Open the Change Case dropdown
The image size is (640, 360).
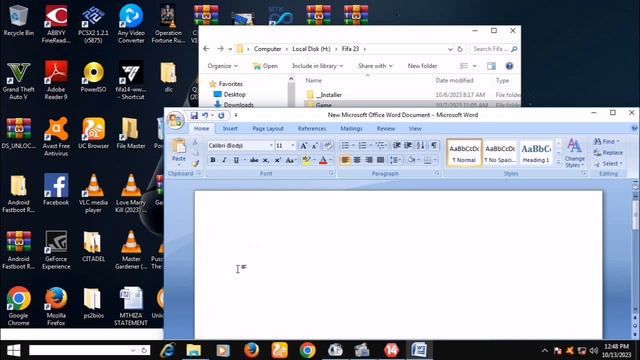tap(290, 160)
